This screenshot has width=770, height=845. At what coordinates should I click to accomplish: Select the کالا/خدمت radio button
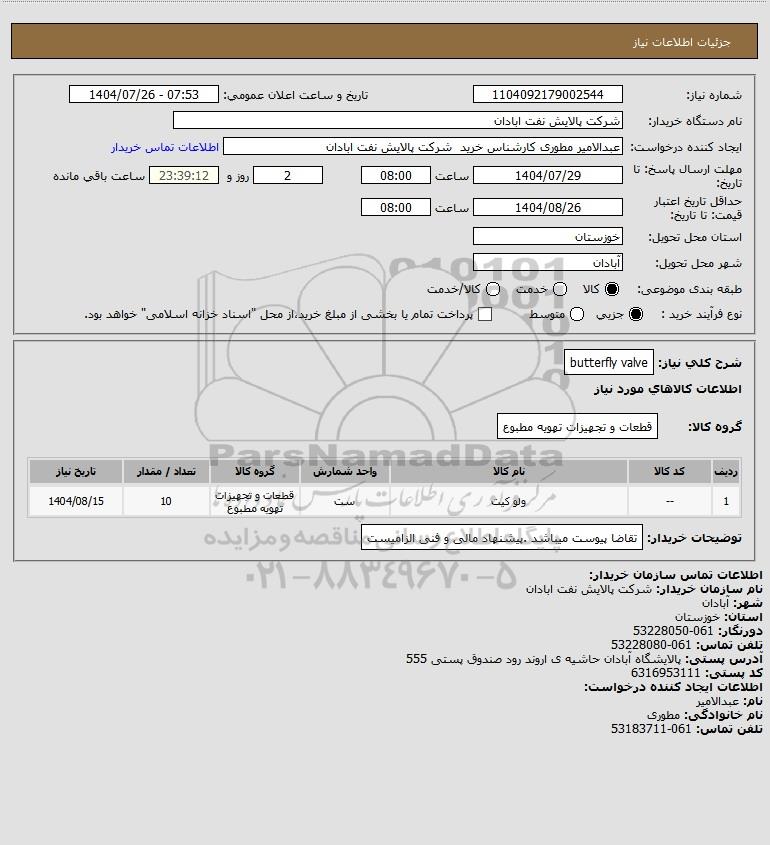pos(492,289)
